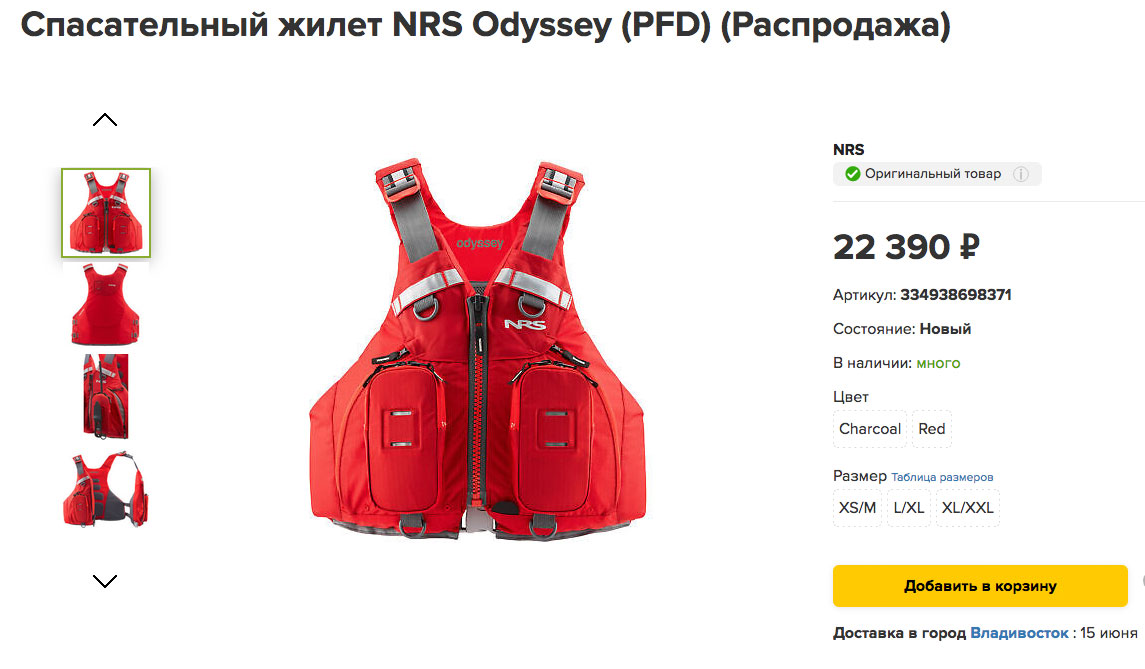This screenshot has height=669, width=1145.
Task: Select the front view vest thumbnail
Action: (x=106, y=213)
